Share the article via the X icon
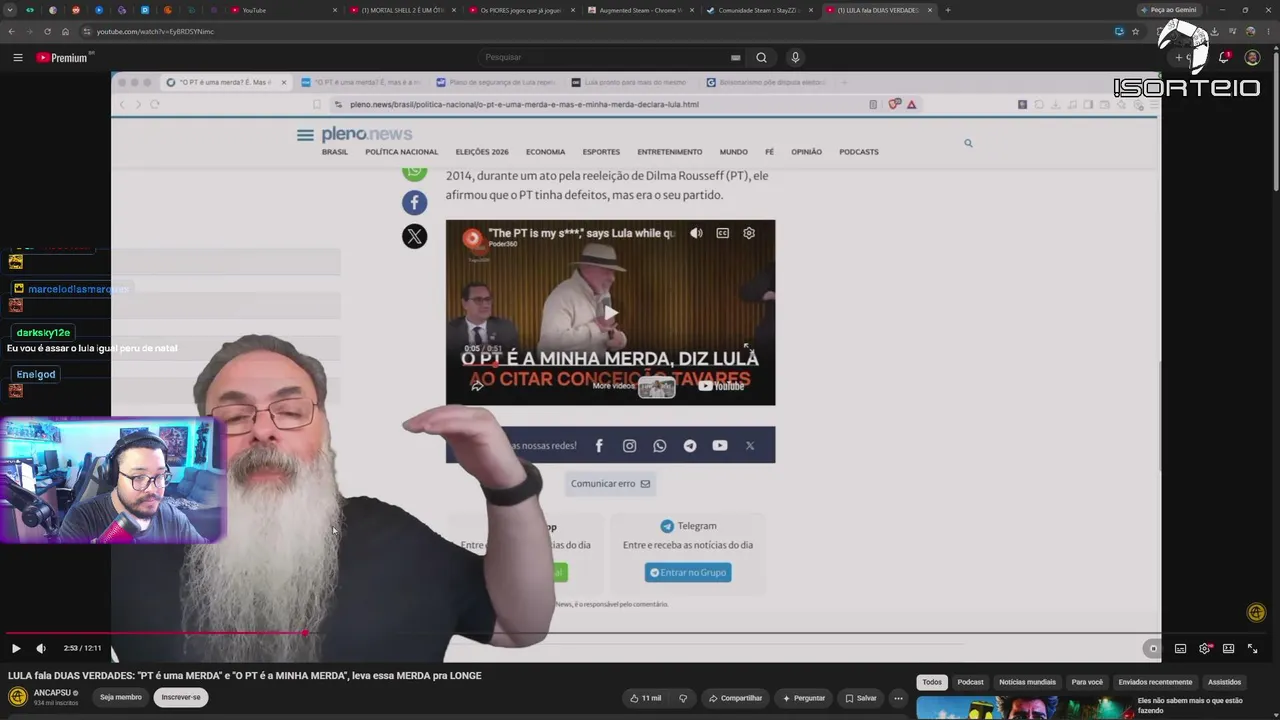The height and width of the screenshot is (720, 1280). [414, 236]
